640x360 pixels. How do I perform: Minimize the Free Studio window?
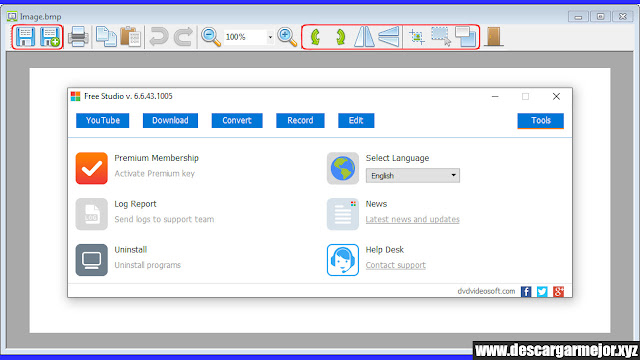495,97
